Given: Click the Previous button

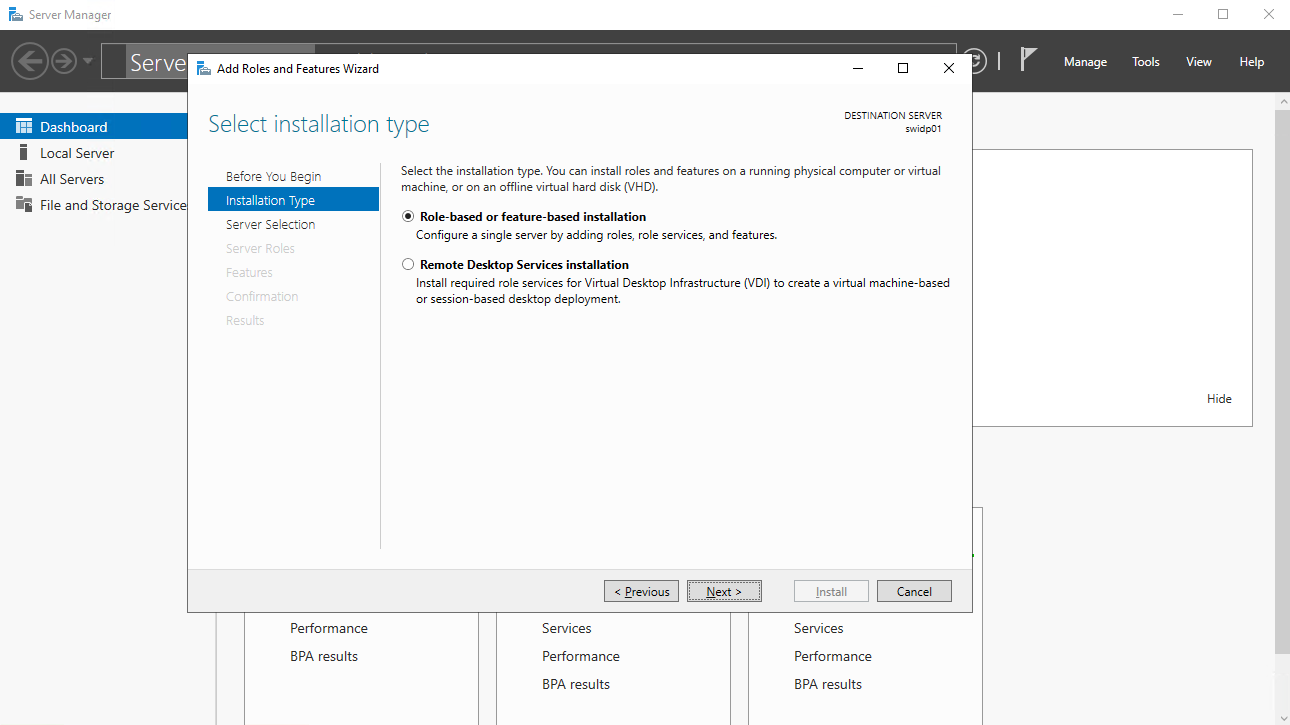Looking at the screenshot, I should pyautogui.click(x=642, y=592).
